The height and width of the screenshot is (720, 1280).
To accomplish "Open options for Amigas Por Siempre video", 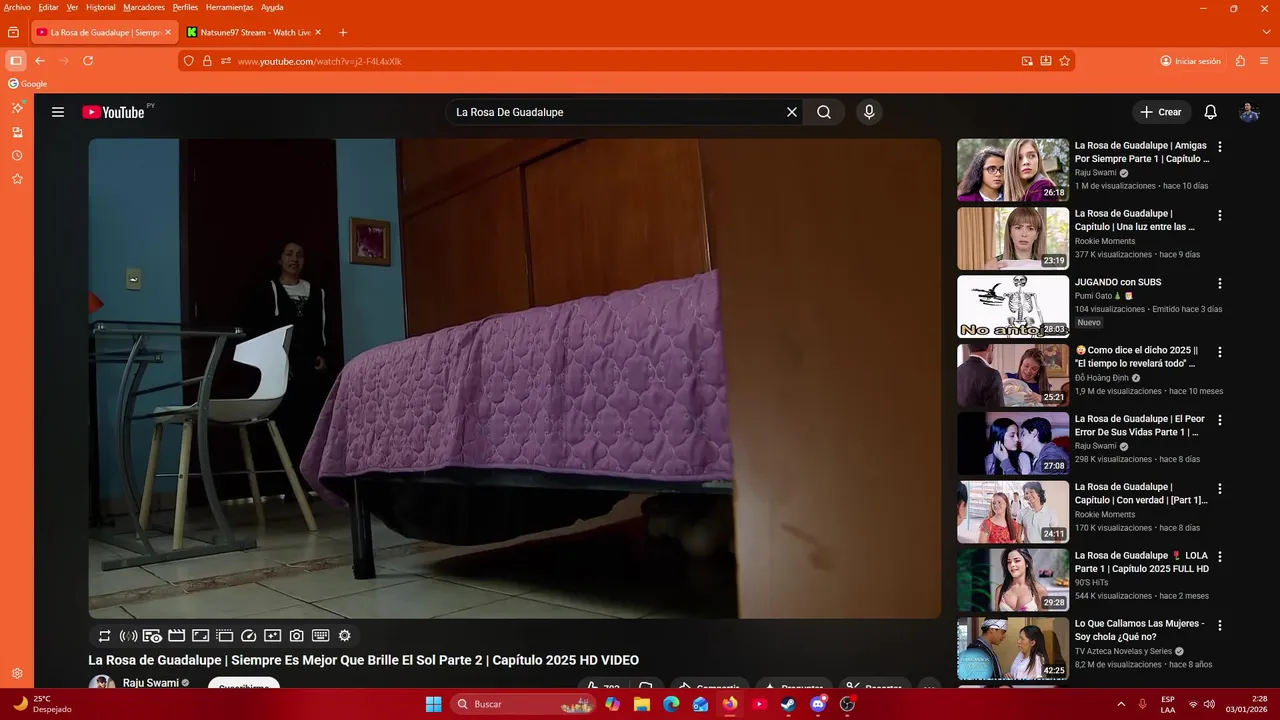I will tap(1219, 147).
